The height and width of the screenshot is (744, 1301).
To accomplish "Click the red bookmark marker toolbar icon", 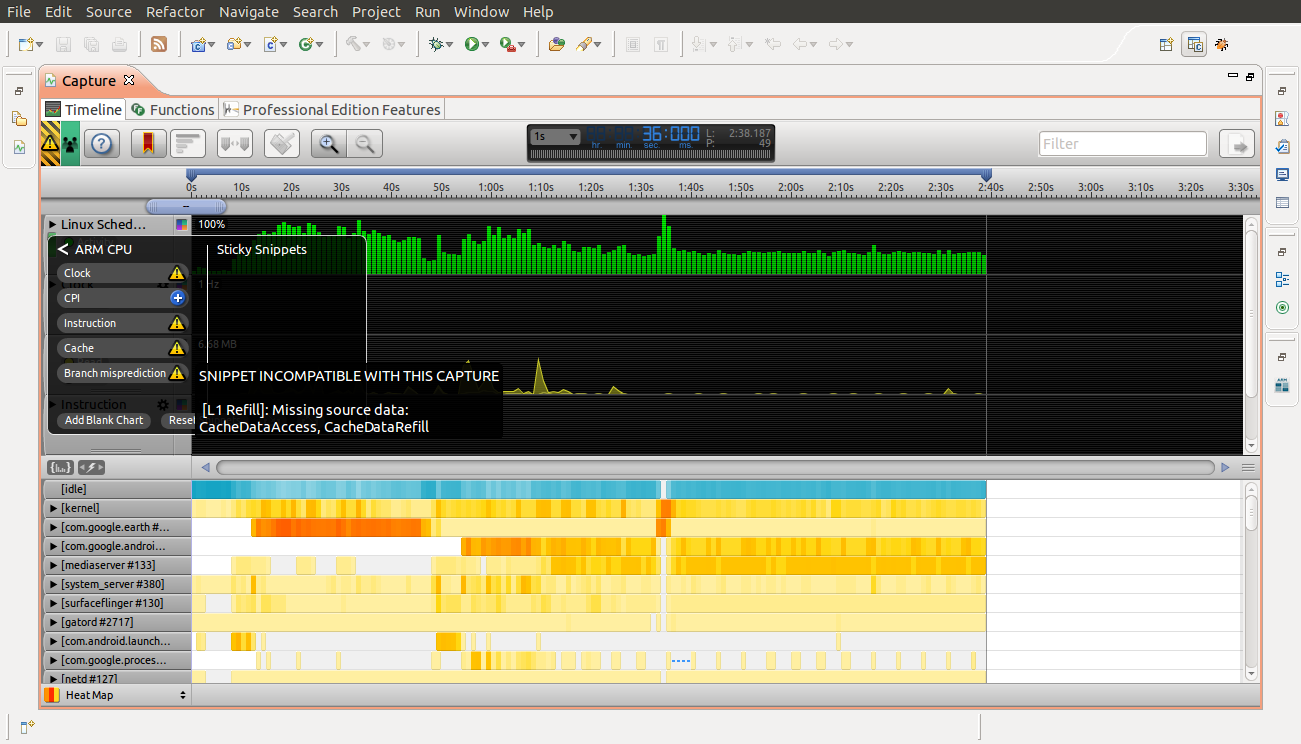I will tap(147, 144).
